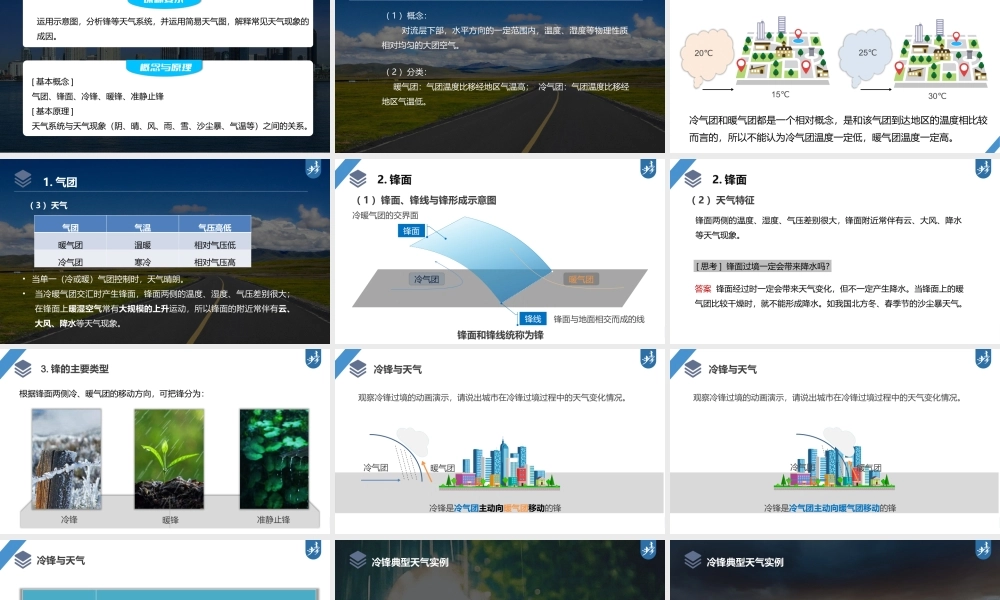Screen dimensions: 1000x600
Task: Select the 概念与原理 teal pill badge
Action: click(163, 66)
